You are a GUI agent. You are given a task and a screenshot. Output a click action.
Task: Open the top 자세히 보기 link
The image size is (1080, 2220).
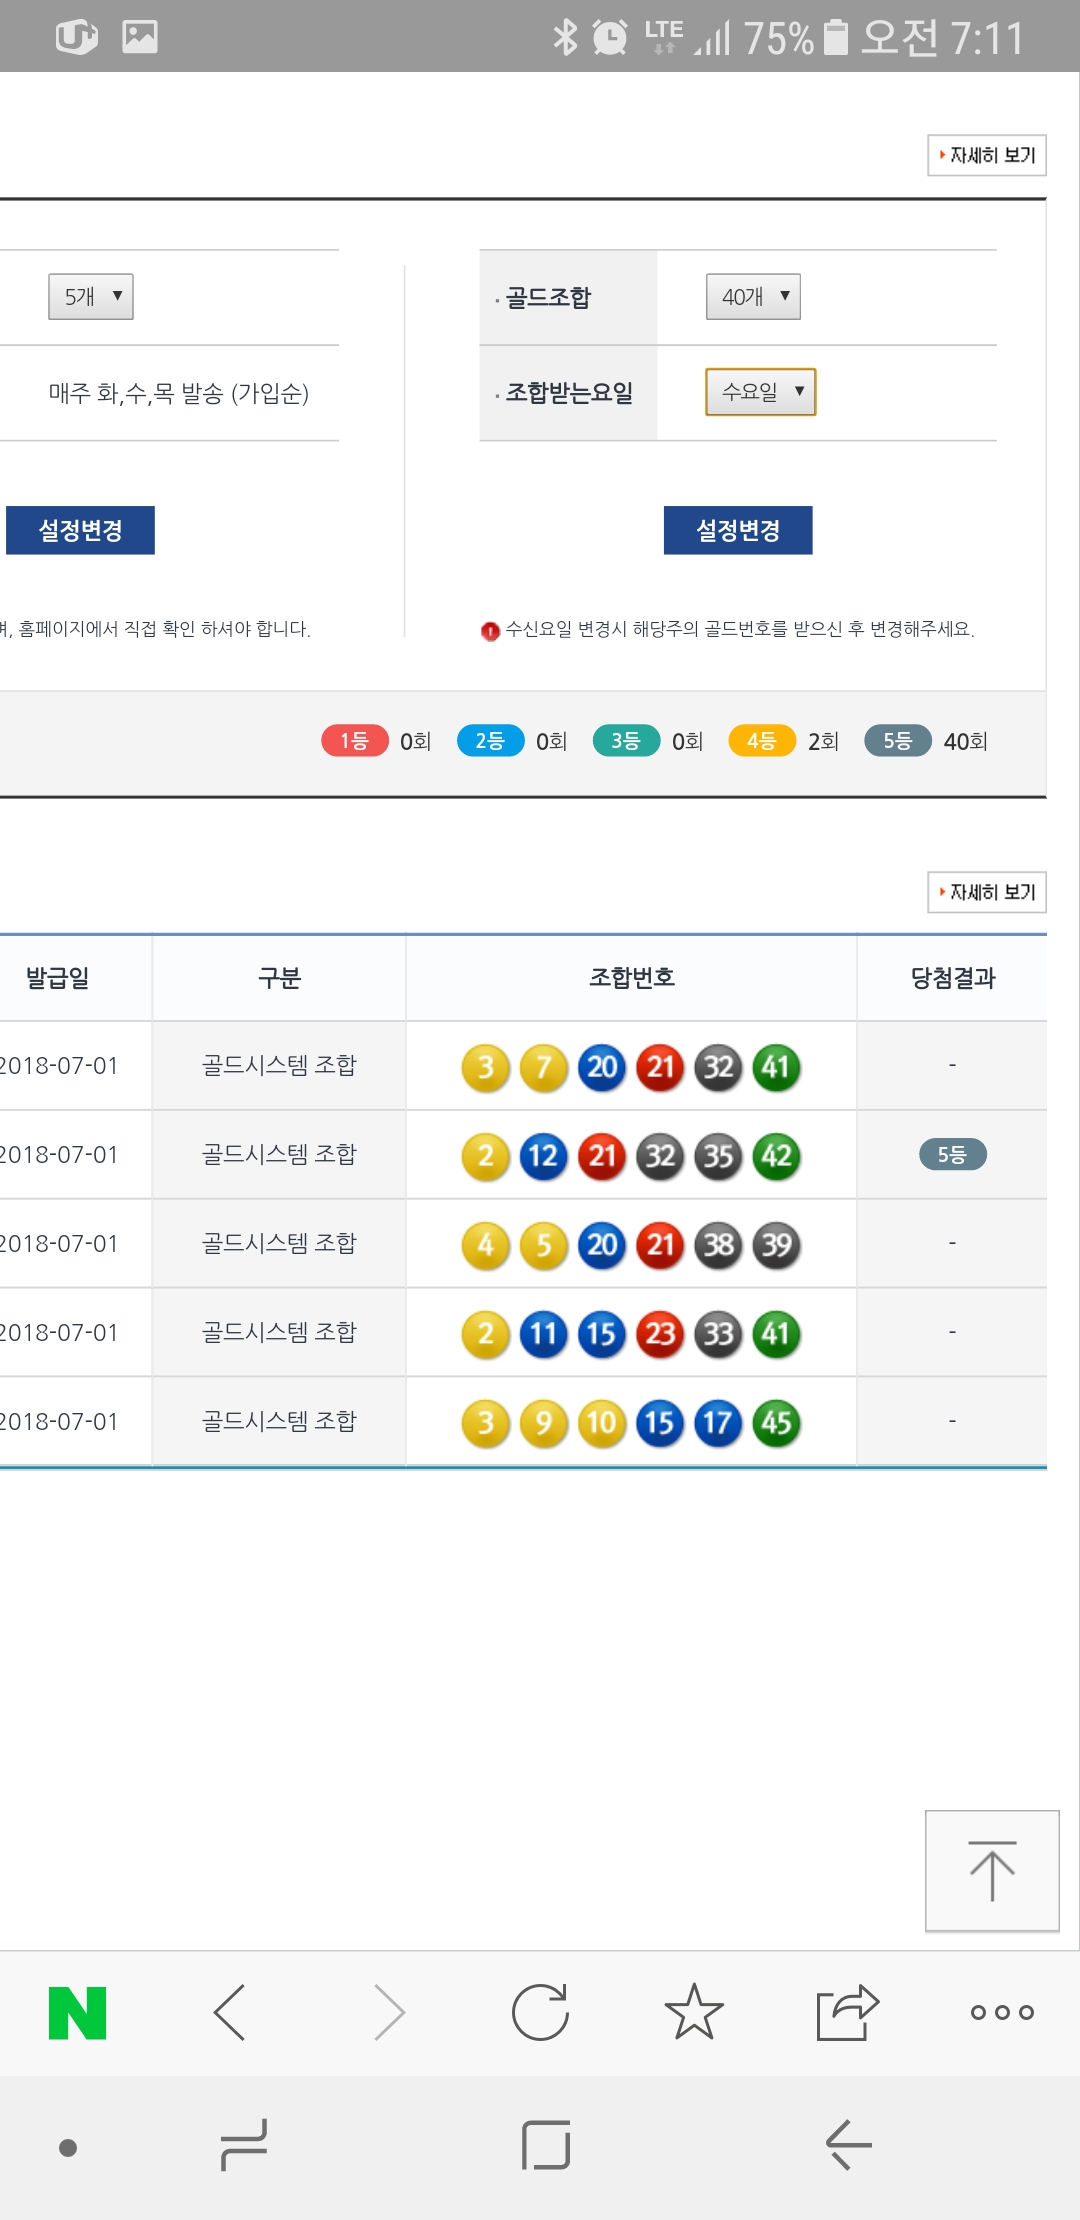pyautogui.click(x=986, y=156)
